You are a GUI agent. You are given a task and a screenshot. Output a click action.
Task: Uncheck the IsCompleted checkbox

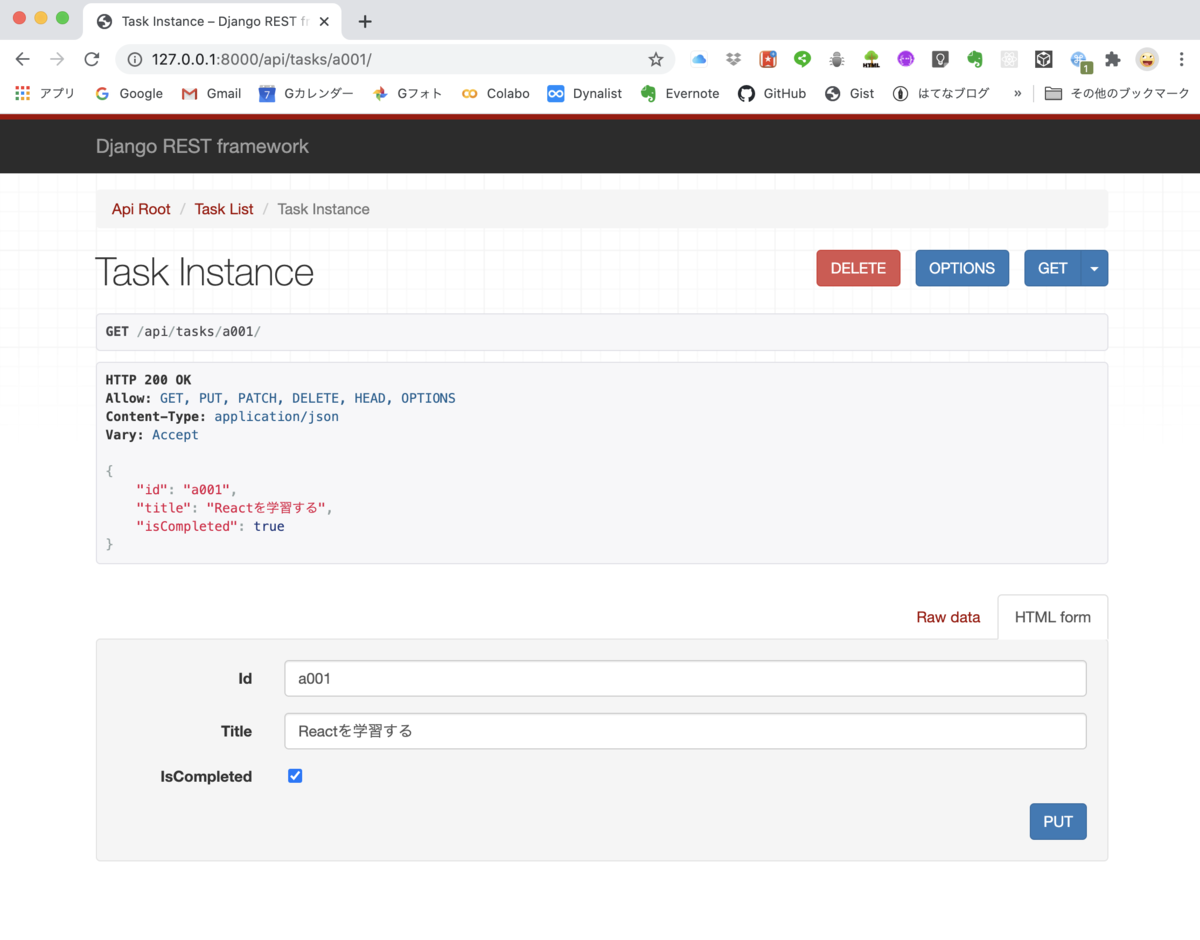(295, 776)
